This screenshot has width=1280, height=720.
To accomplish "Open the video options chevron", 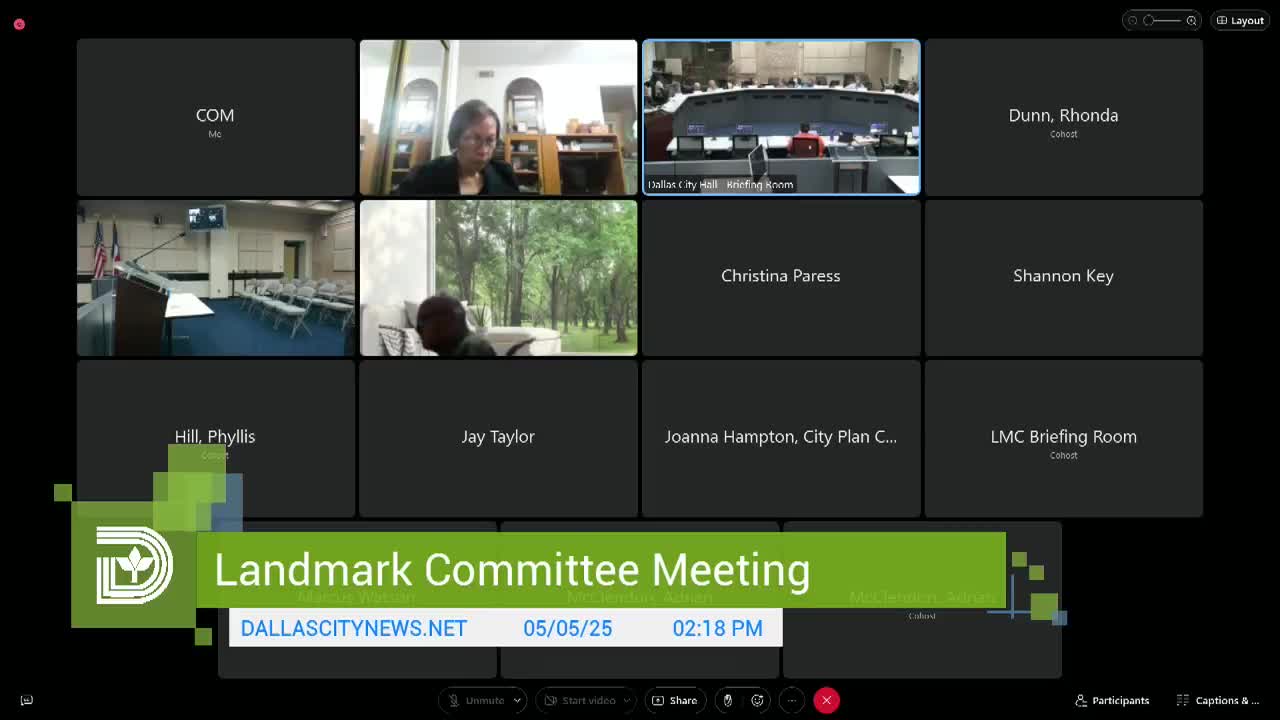I will coord(627,700).
